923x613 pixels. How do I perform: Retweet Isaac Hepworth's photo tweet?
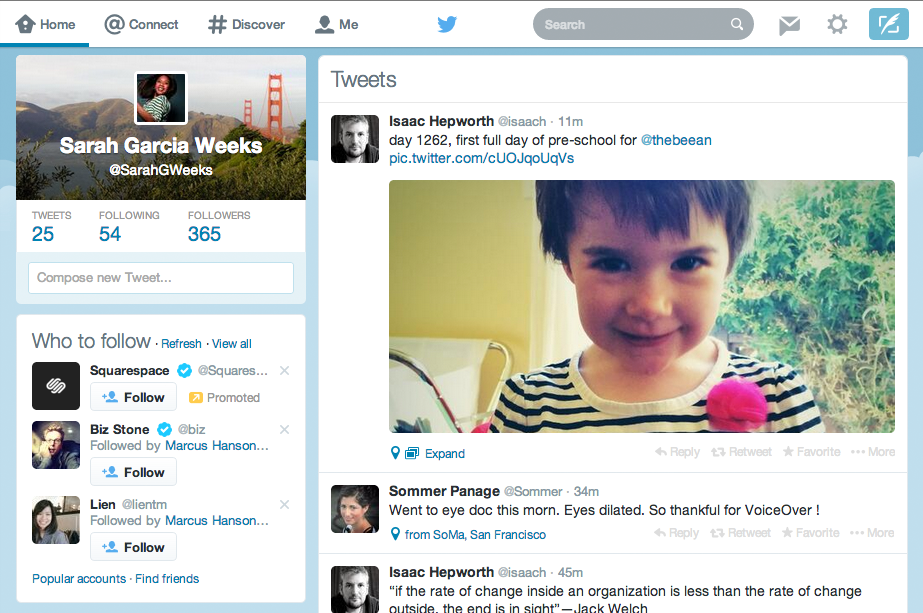click(741, 452)
